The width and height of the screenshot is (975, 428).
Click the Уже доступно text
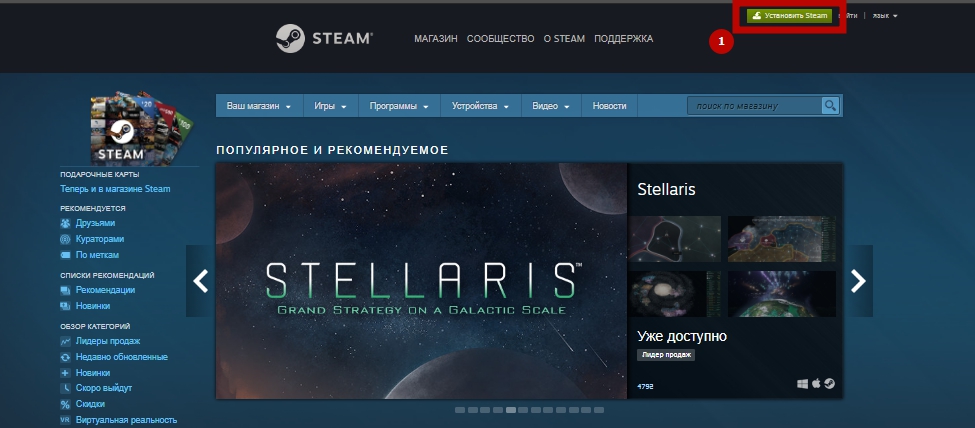coord(682,337)
